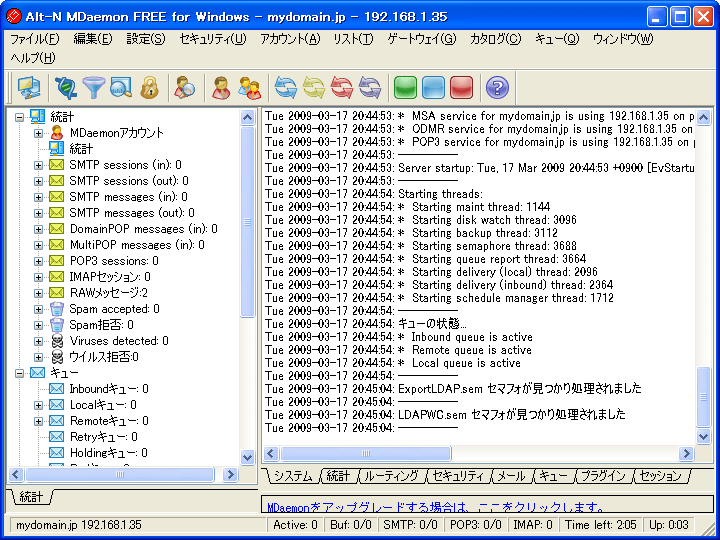Click the yellow refresh arrows icon
The image size is (720, 540).
click(314, 88)
